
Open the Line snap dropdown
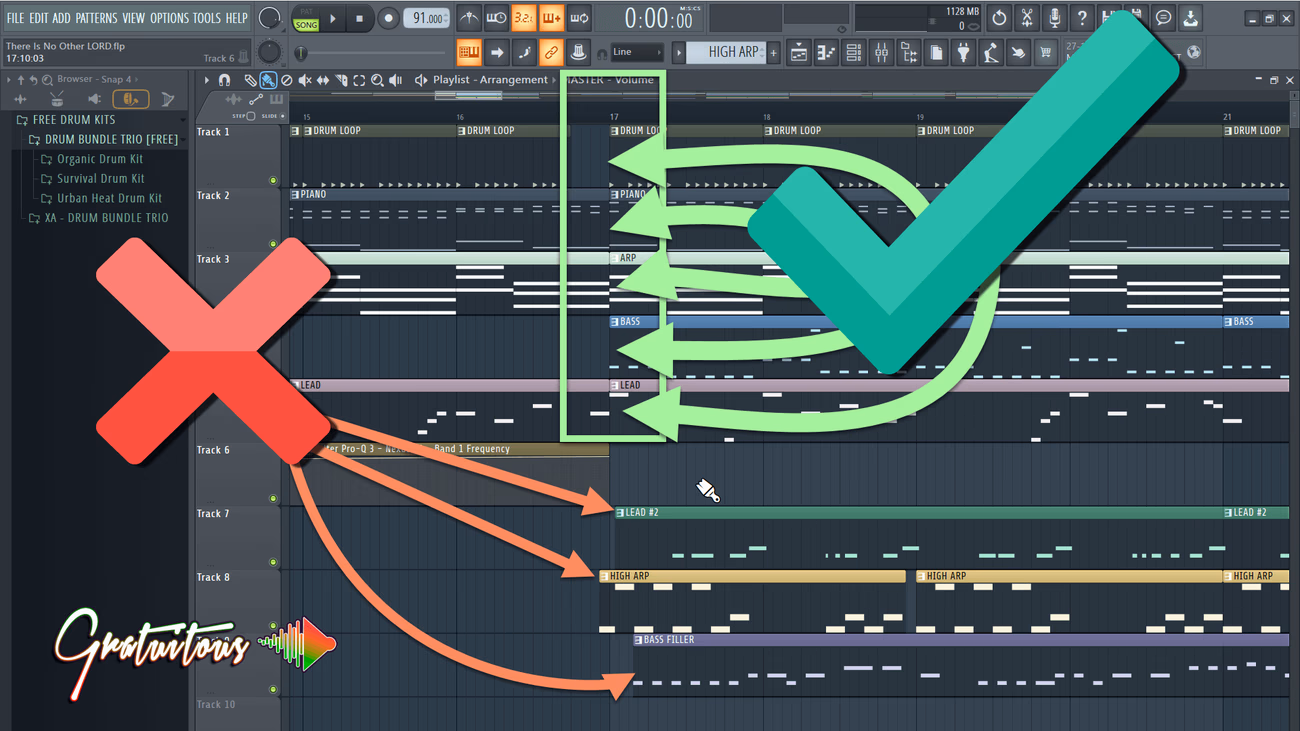pyautogui.click(x=636, y=52)
